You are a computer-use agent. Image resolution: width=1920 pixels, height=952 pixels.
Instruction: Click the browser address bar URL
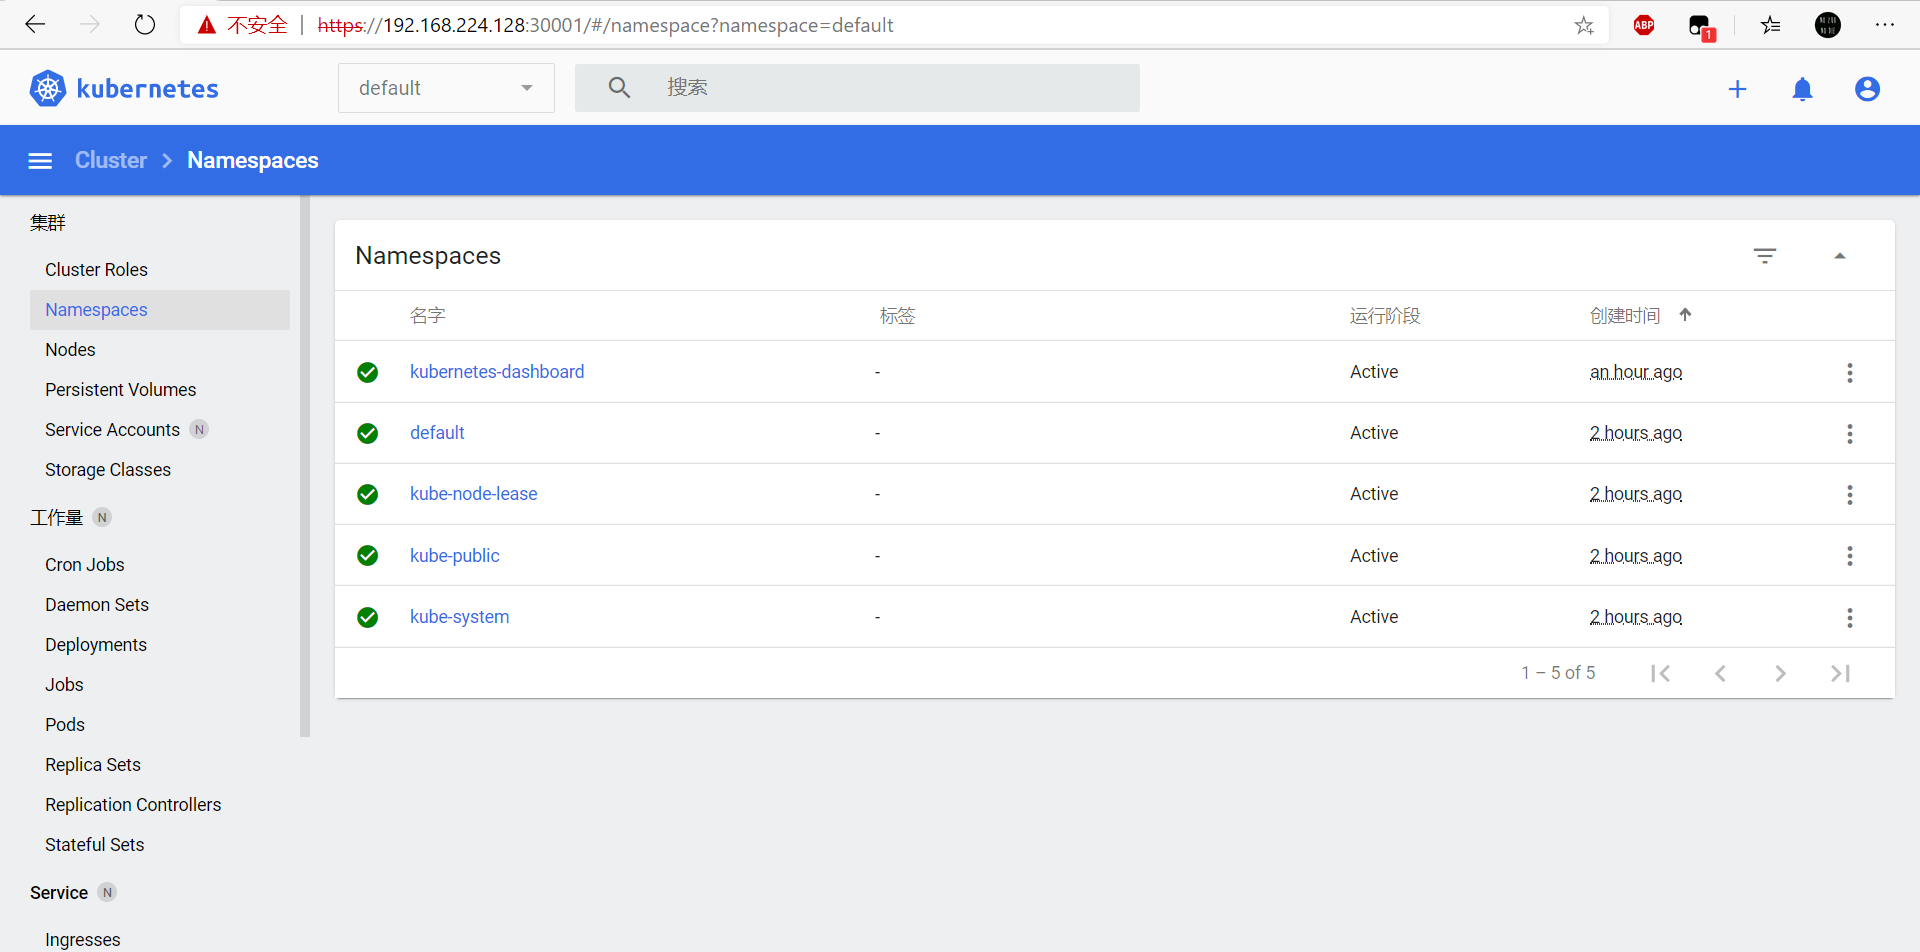pyautogui.click(x=605, y=25)
